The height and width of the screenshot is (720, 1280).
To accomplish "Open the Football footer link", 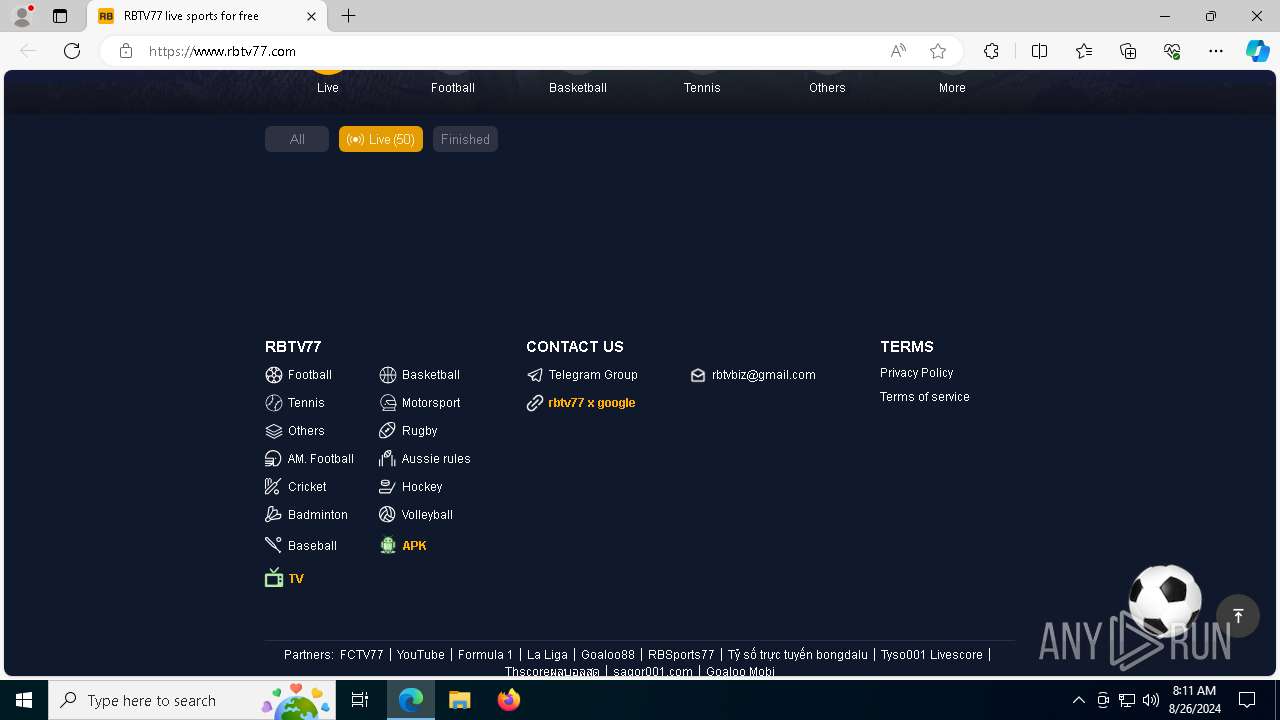I will [x=310, y=375].
